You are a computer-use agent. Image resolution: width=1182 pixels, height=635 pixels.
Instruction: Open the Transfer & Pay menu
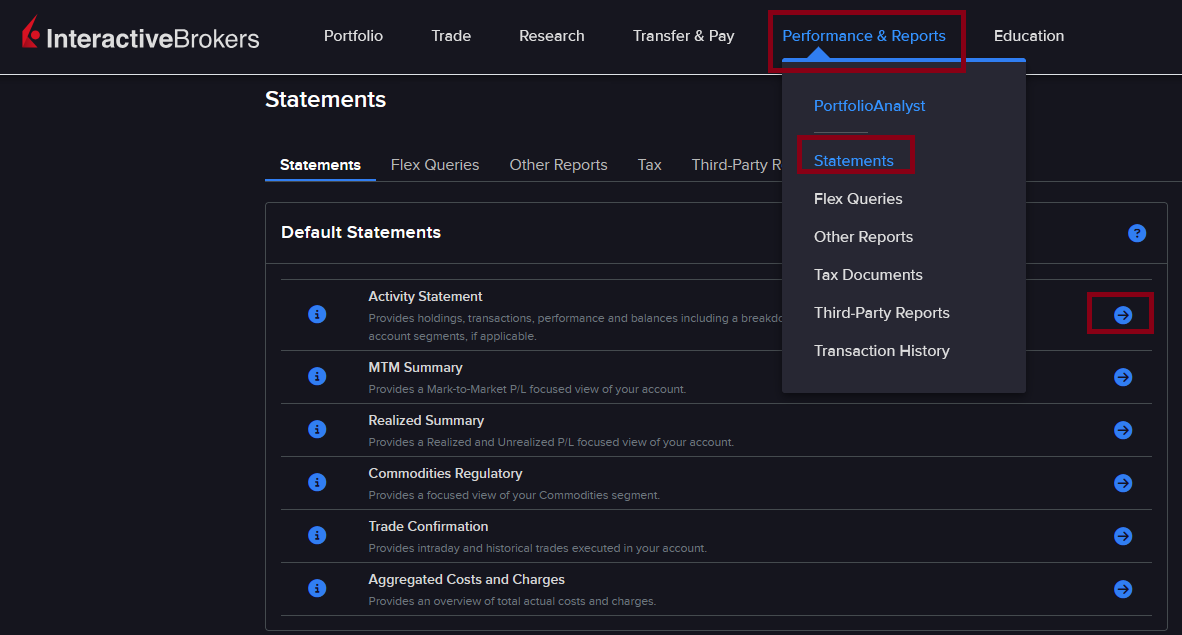pos(684,36)
